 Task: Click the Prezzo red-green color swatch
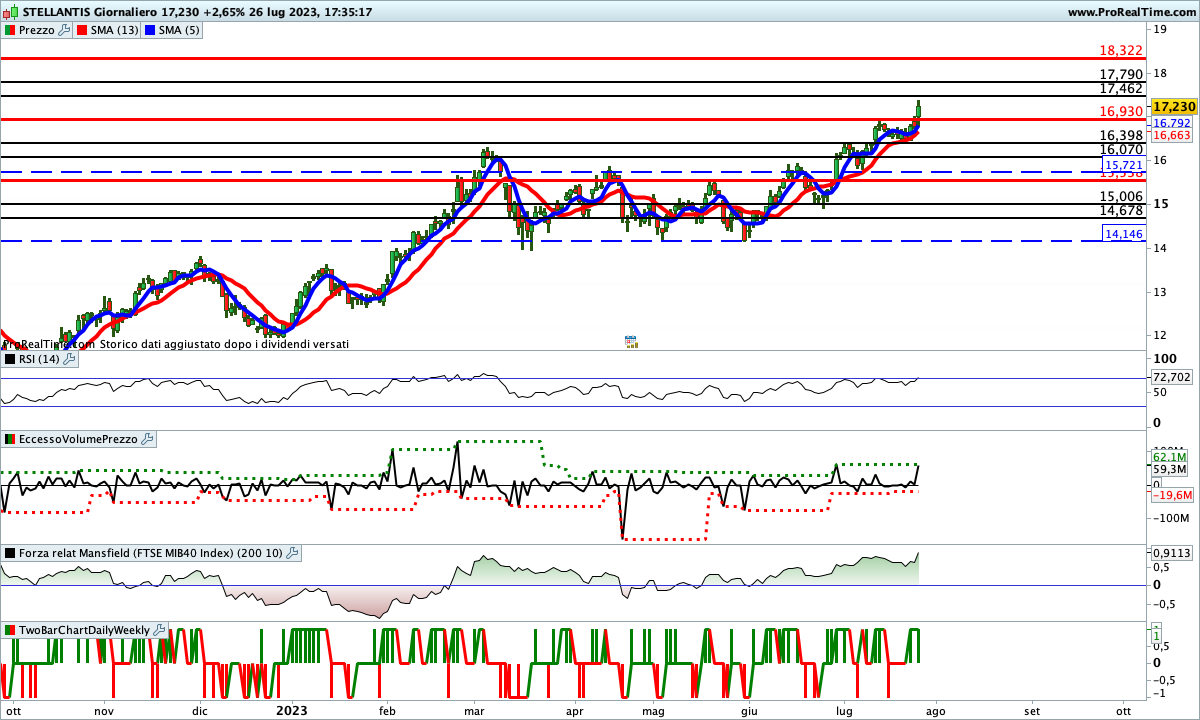point(9,30)
